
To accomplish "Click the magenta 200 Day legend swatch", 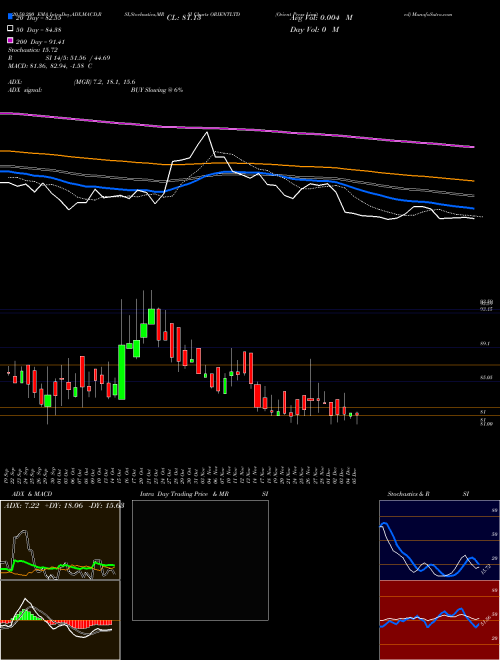I will coord(11,41).
